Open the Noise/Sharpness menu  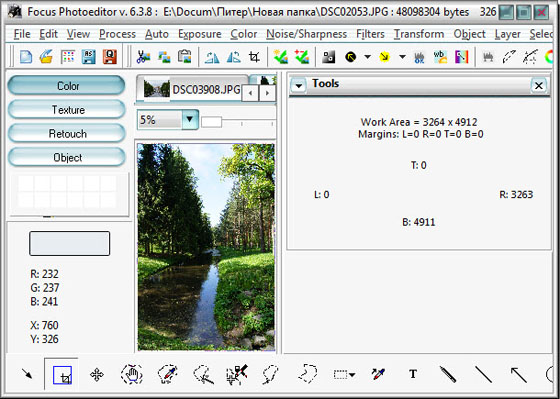pyautogui.click(x=306, y=34)
